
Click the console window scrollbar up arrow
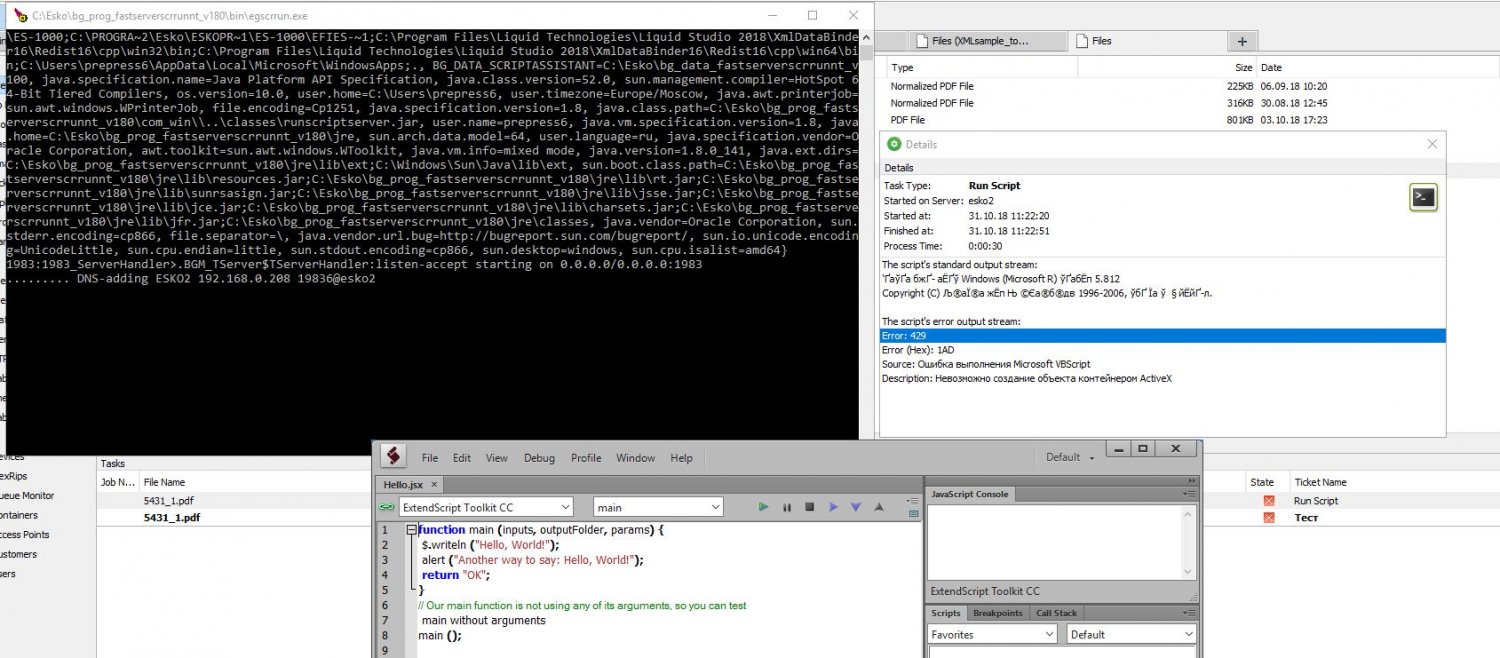click(866, 36)
